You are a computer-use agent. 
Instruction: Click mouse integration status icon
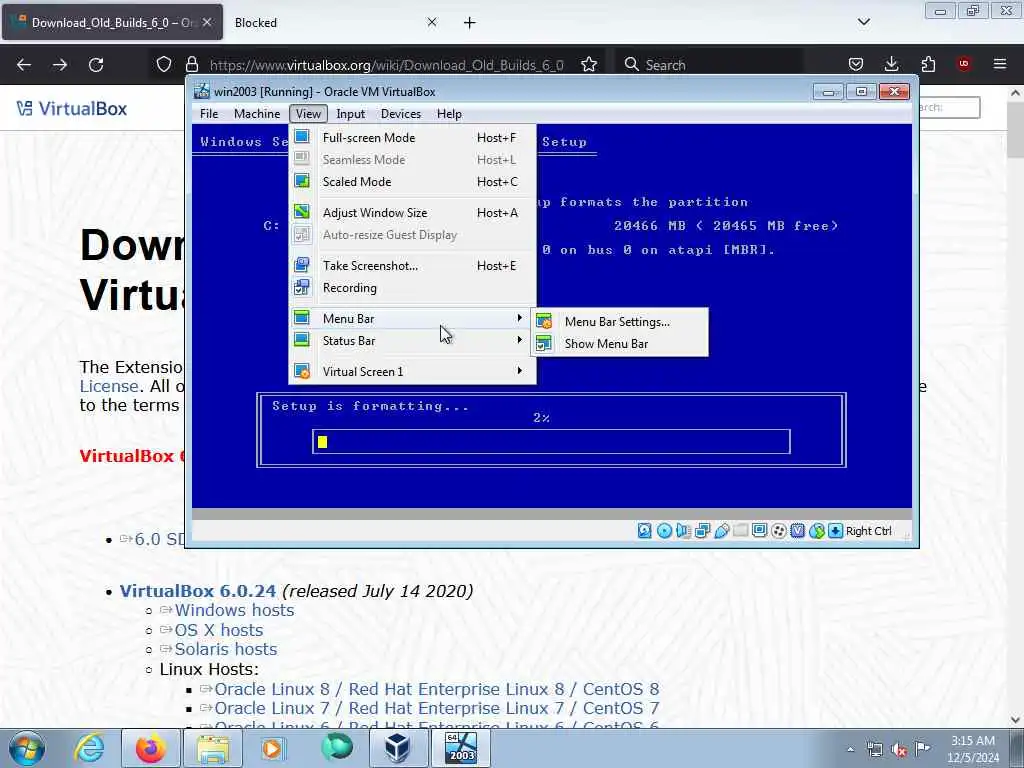816,531
